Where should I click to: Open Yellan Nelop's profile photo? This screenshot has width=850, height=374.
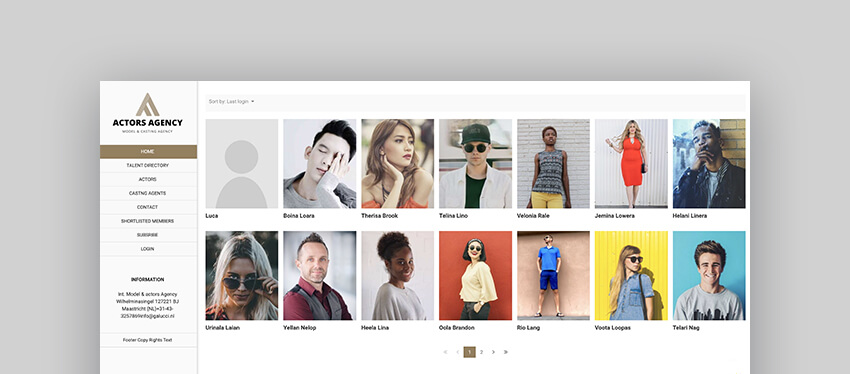pos(320,276)
